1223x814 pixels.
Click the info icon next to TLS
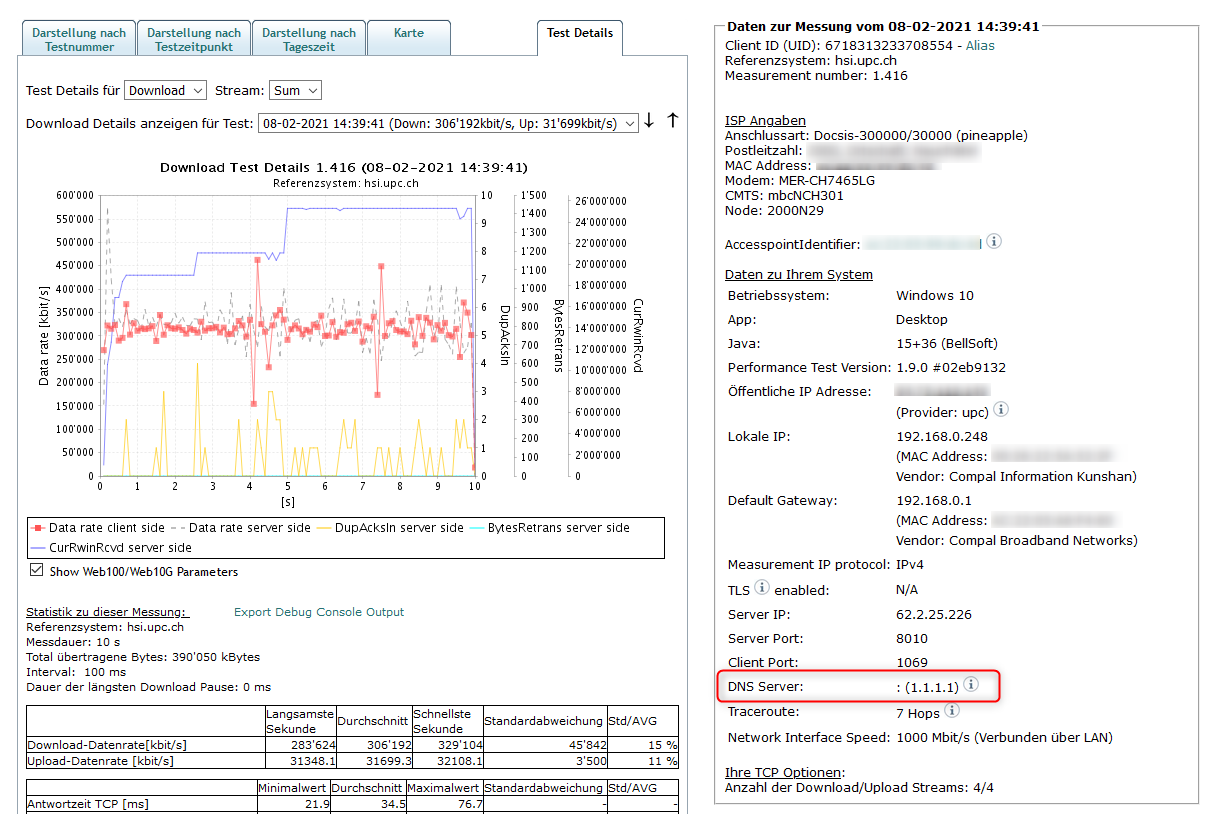click(x=762, y=588)
